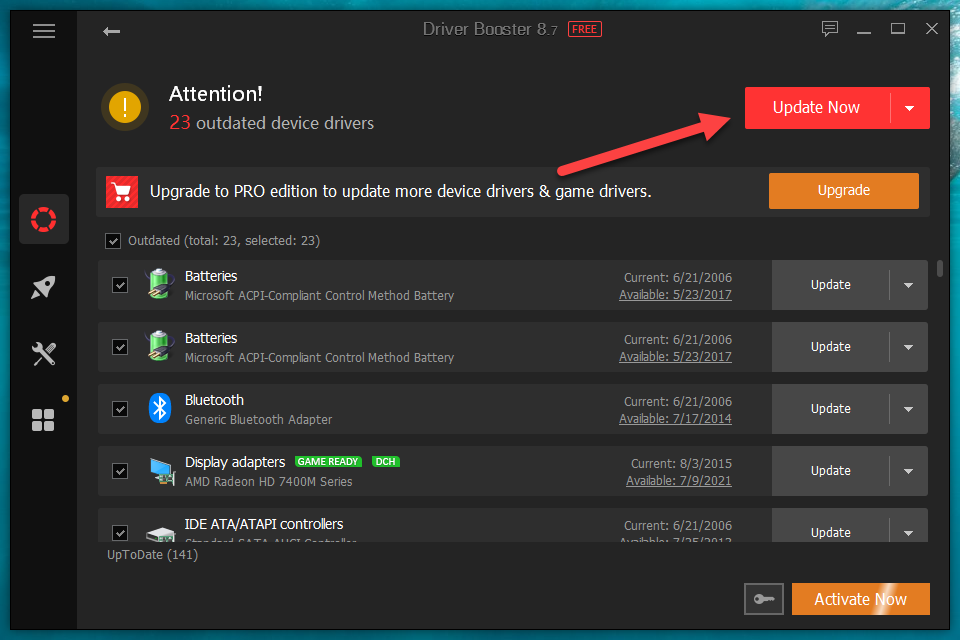Click the red shopping cart icon
960x640 pixels.
point(122,191)
